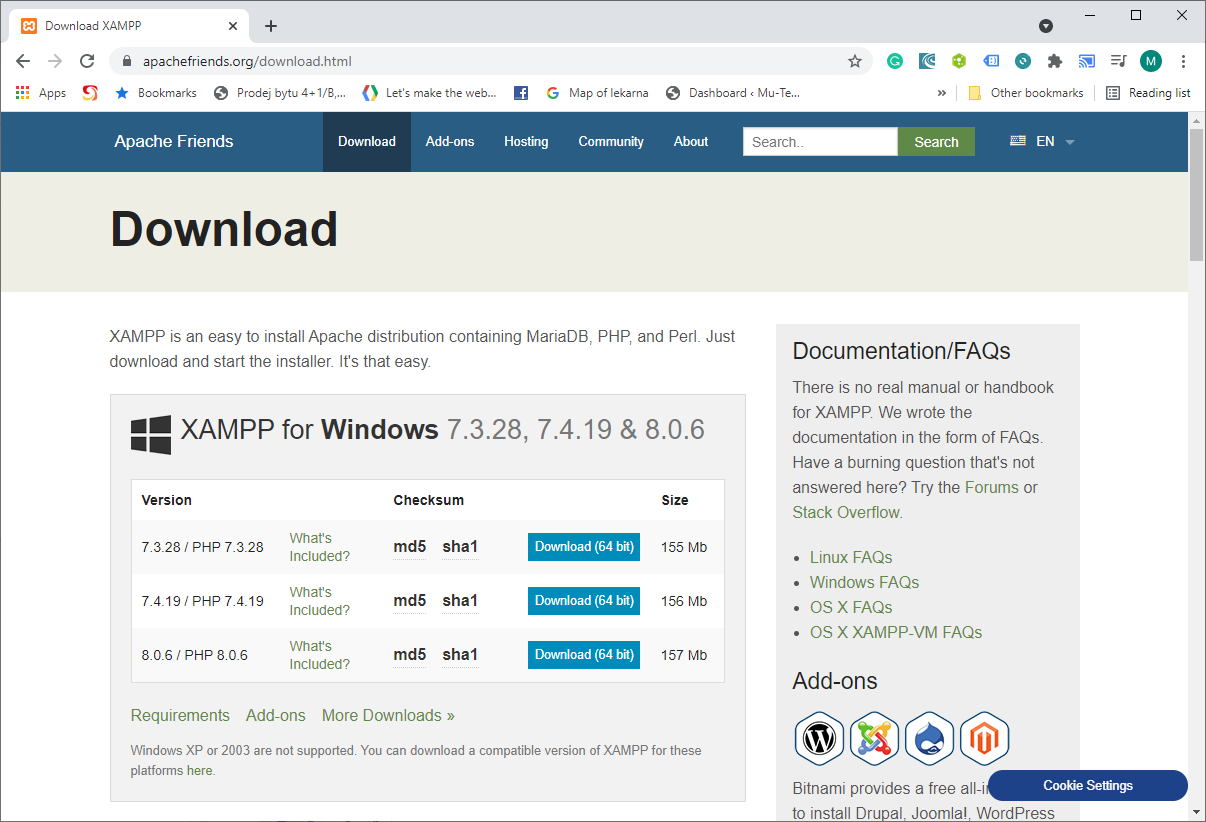This screenshot has height=822, width=1206.
Task: Open the Map of lekarna bookmark
Action: (x=597, y=93)
